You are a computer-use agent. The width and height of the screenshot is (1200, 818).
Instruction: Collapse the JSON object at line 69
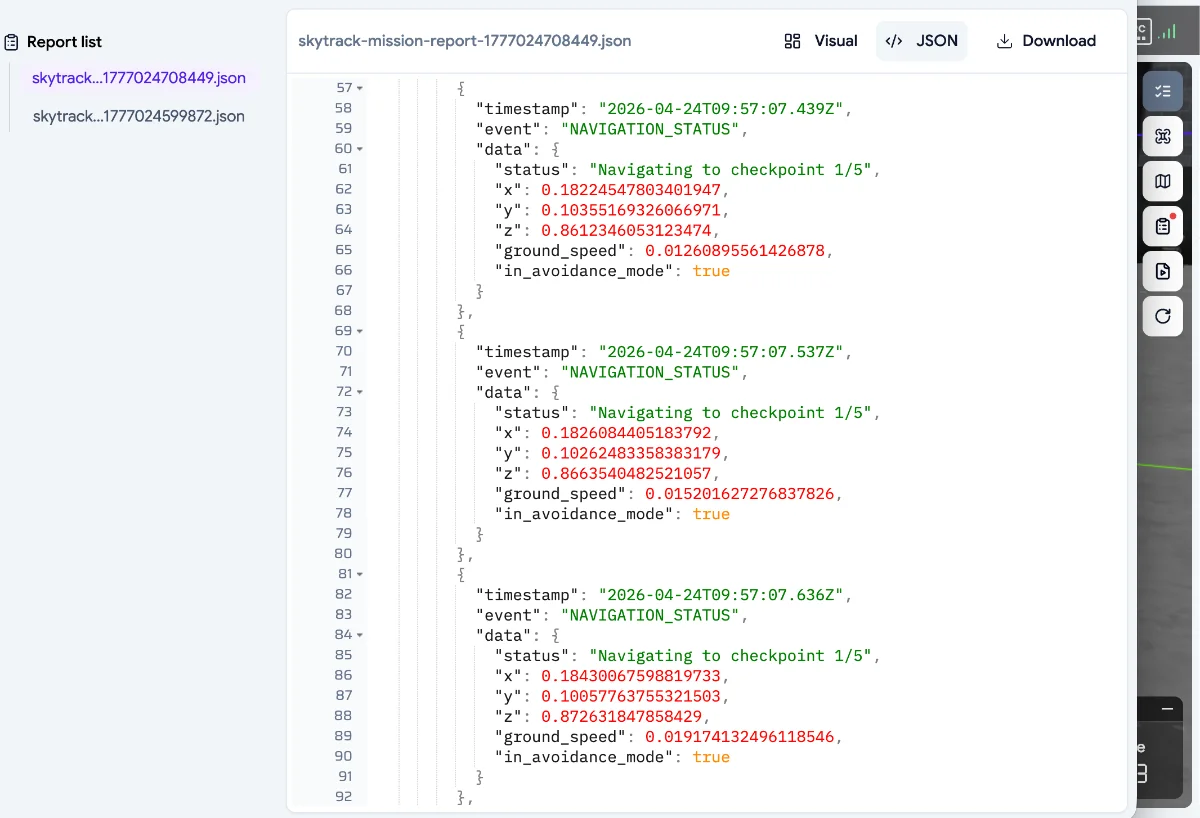coord(360,331)
